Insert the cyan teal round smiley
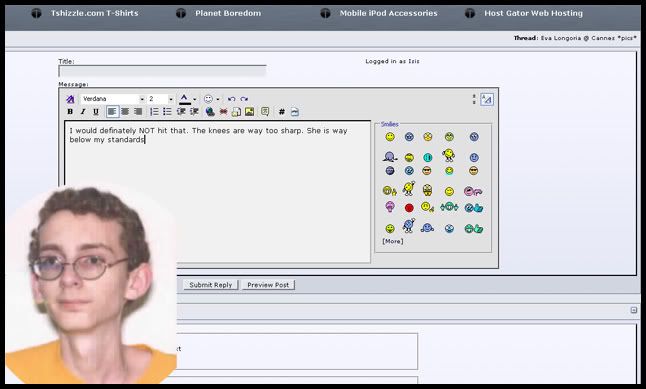This screenshot has height=389, width=646. pos(428,157)
